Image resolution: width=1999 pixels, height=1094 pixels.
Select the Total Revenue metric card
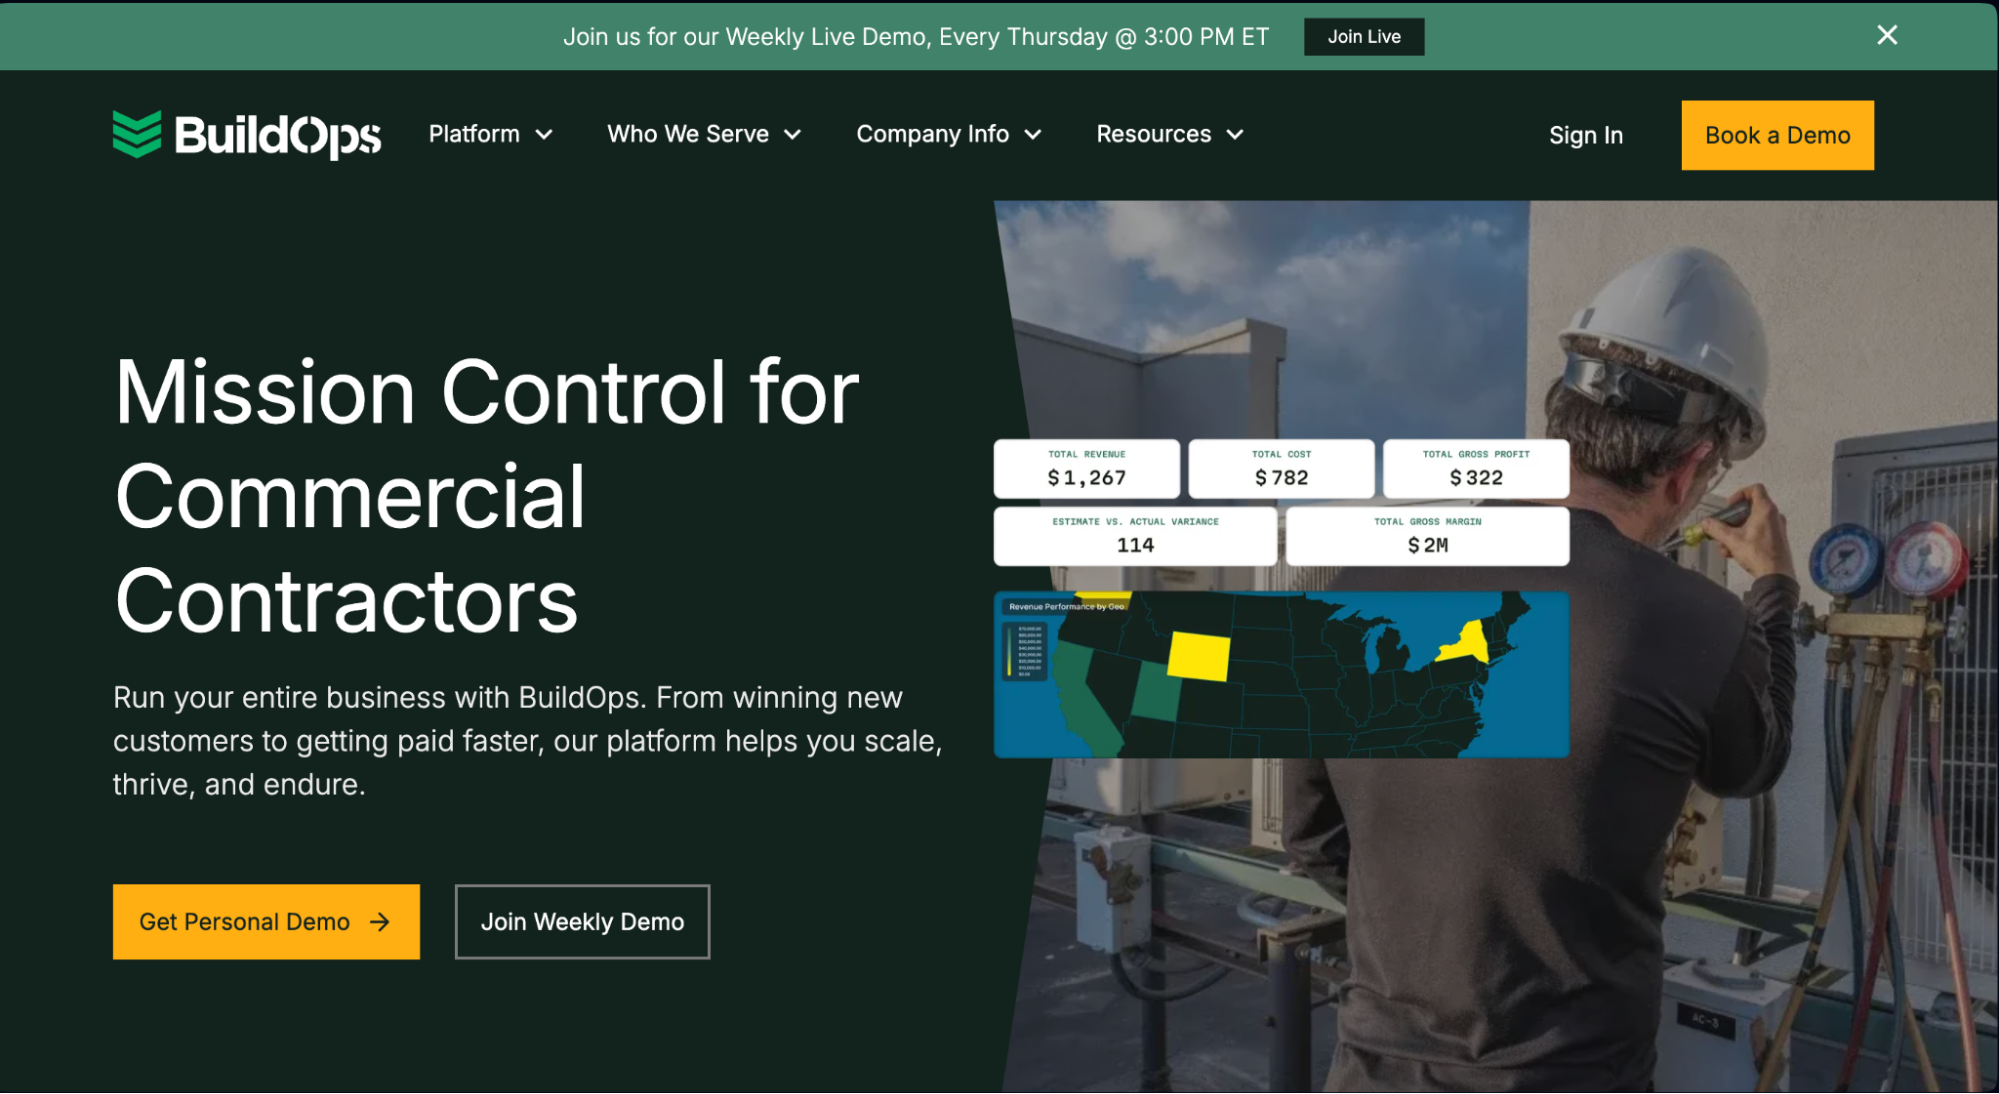click(x=1086, y=468)
